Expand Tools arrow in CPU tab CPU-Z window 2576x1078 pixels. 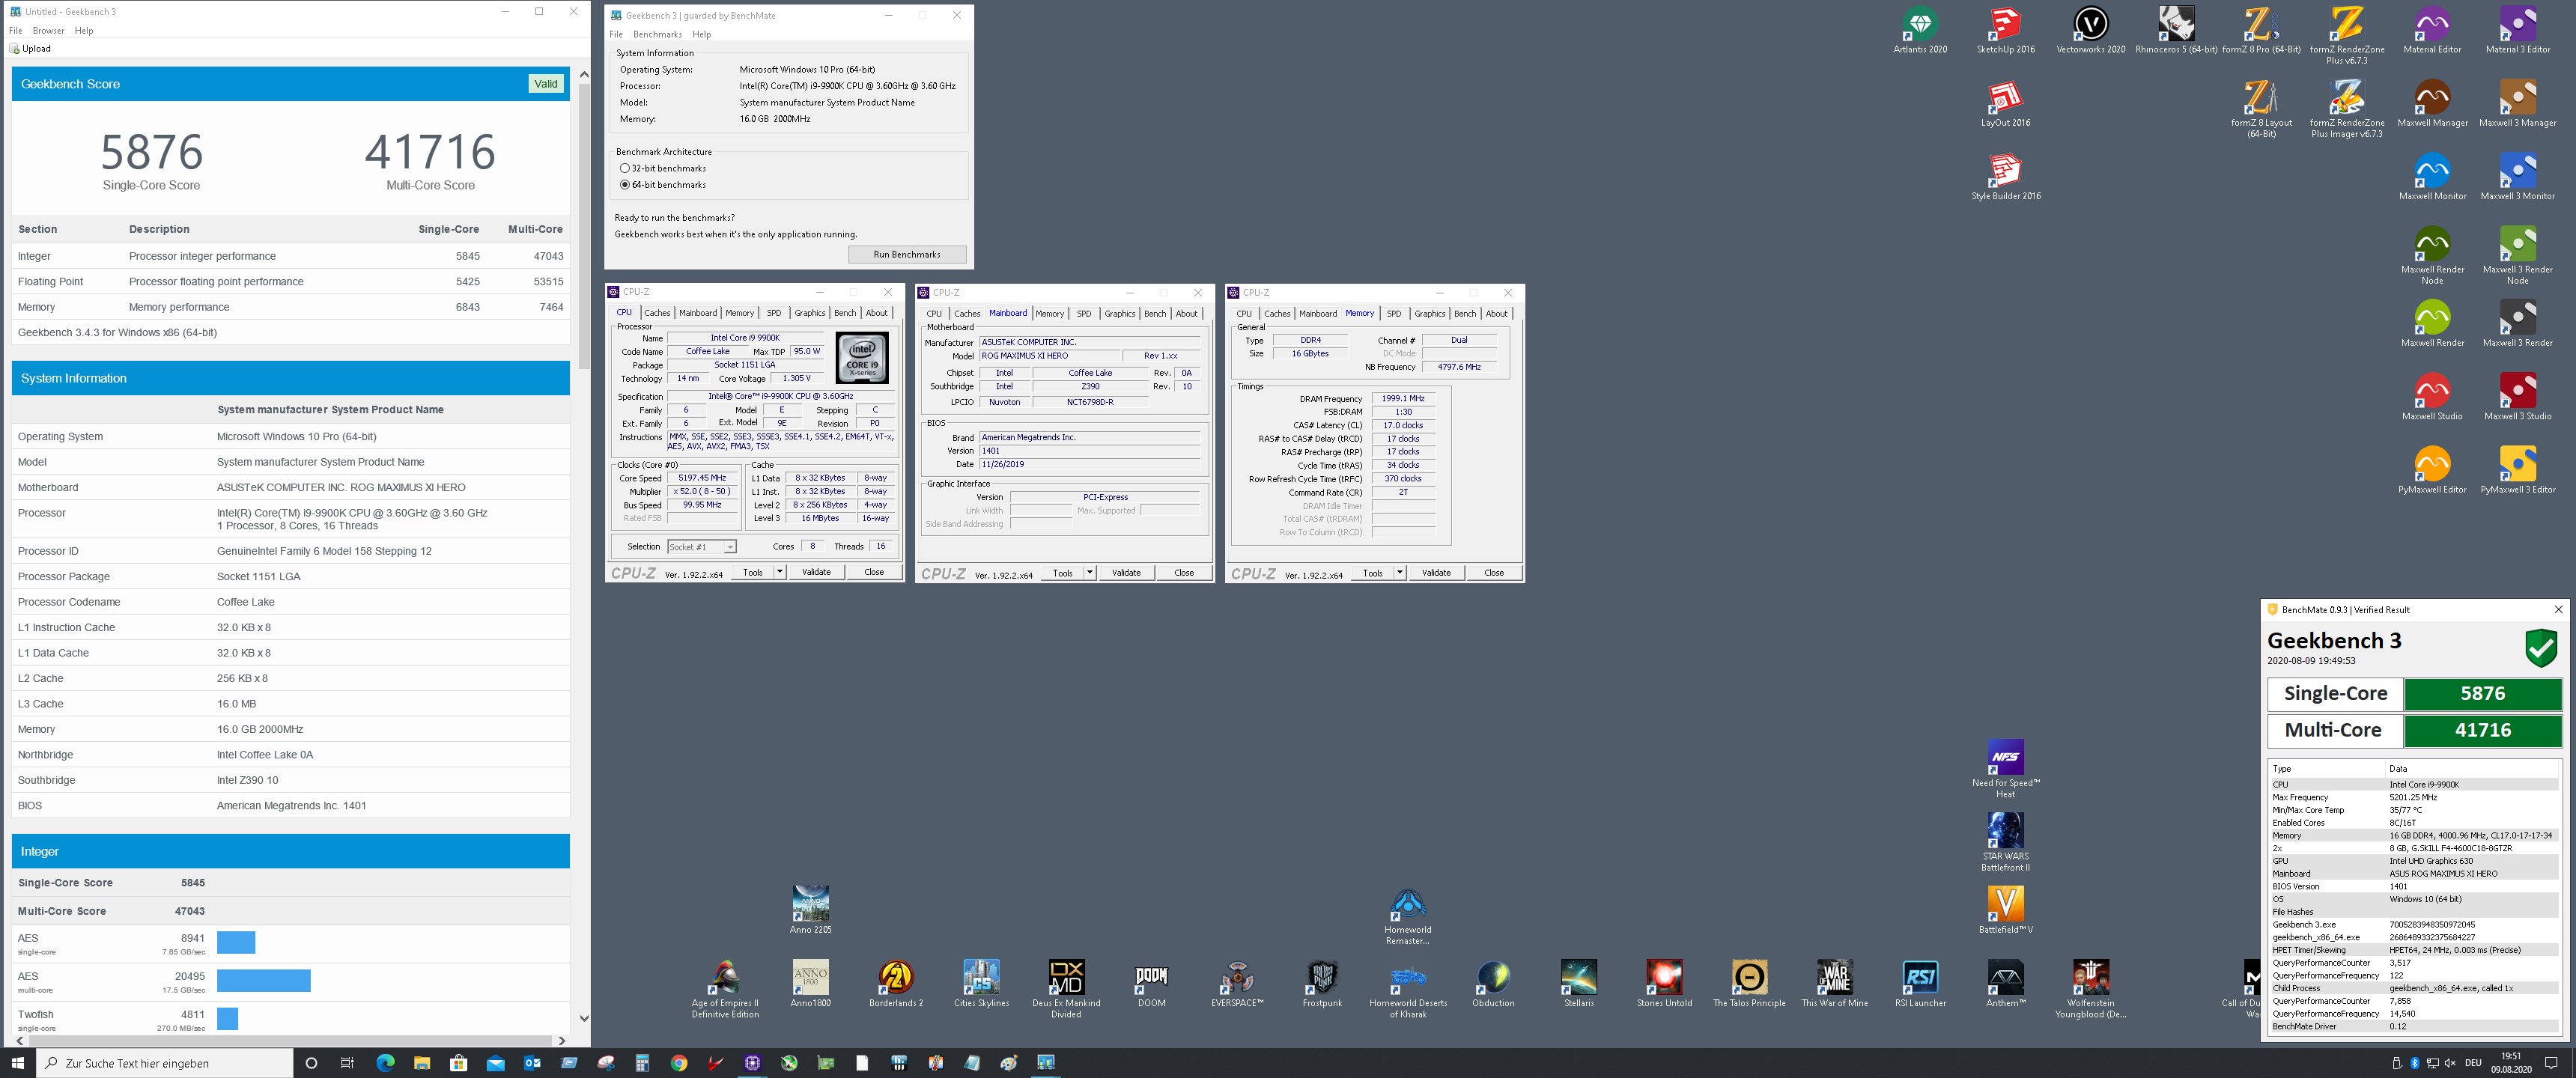tap(779, 572)
